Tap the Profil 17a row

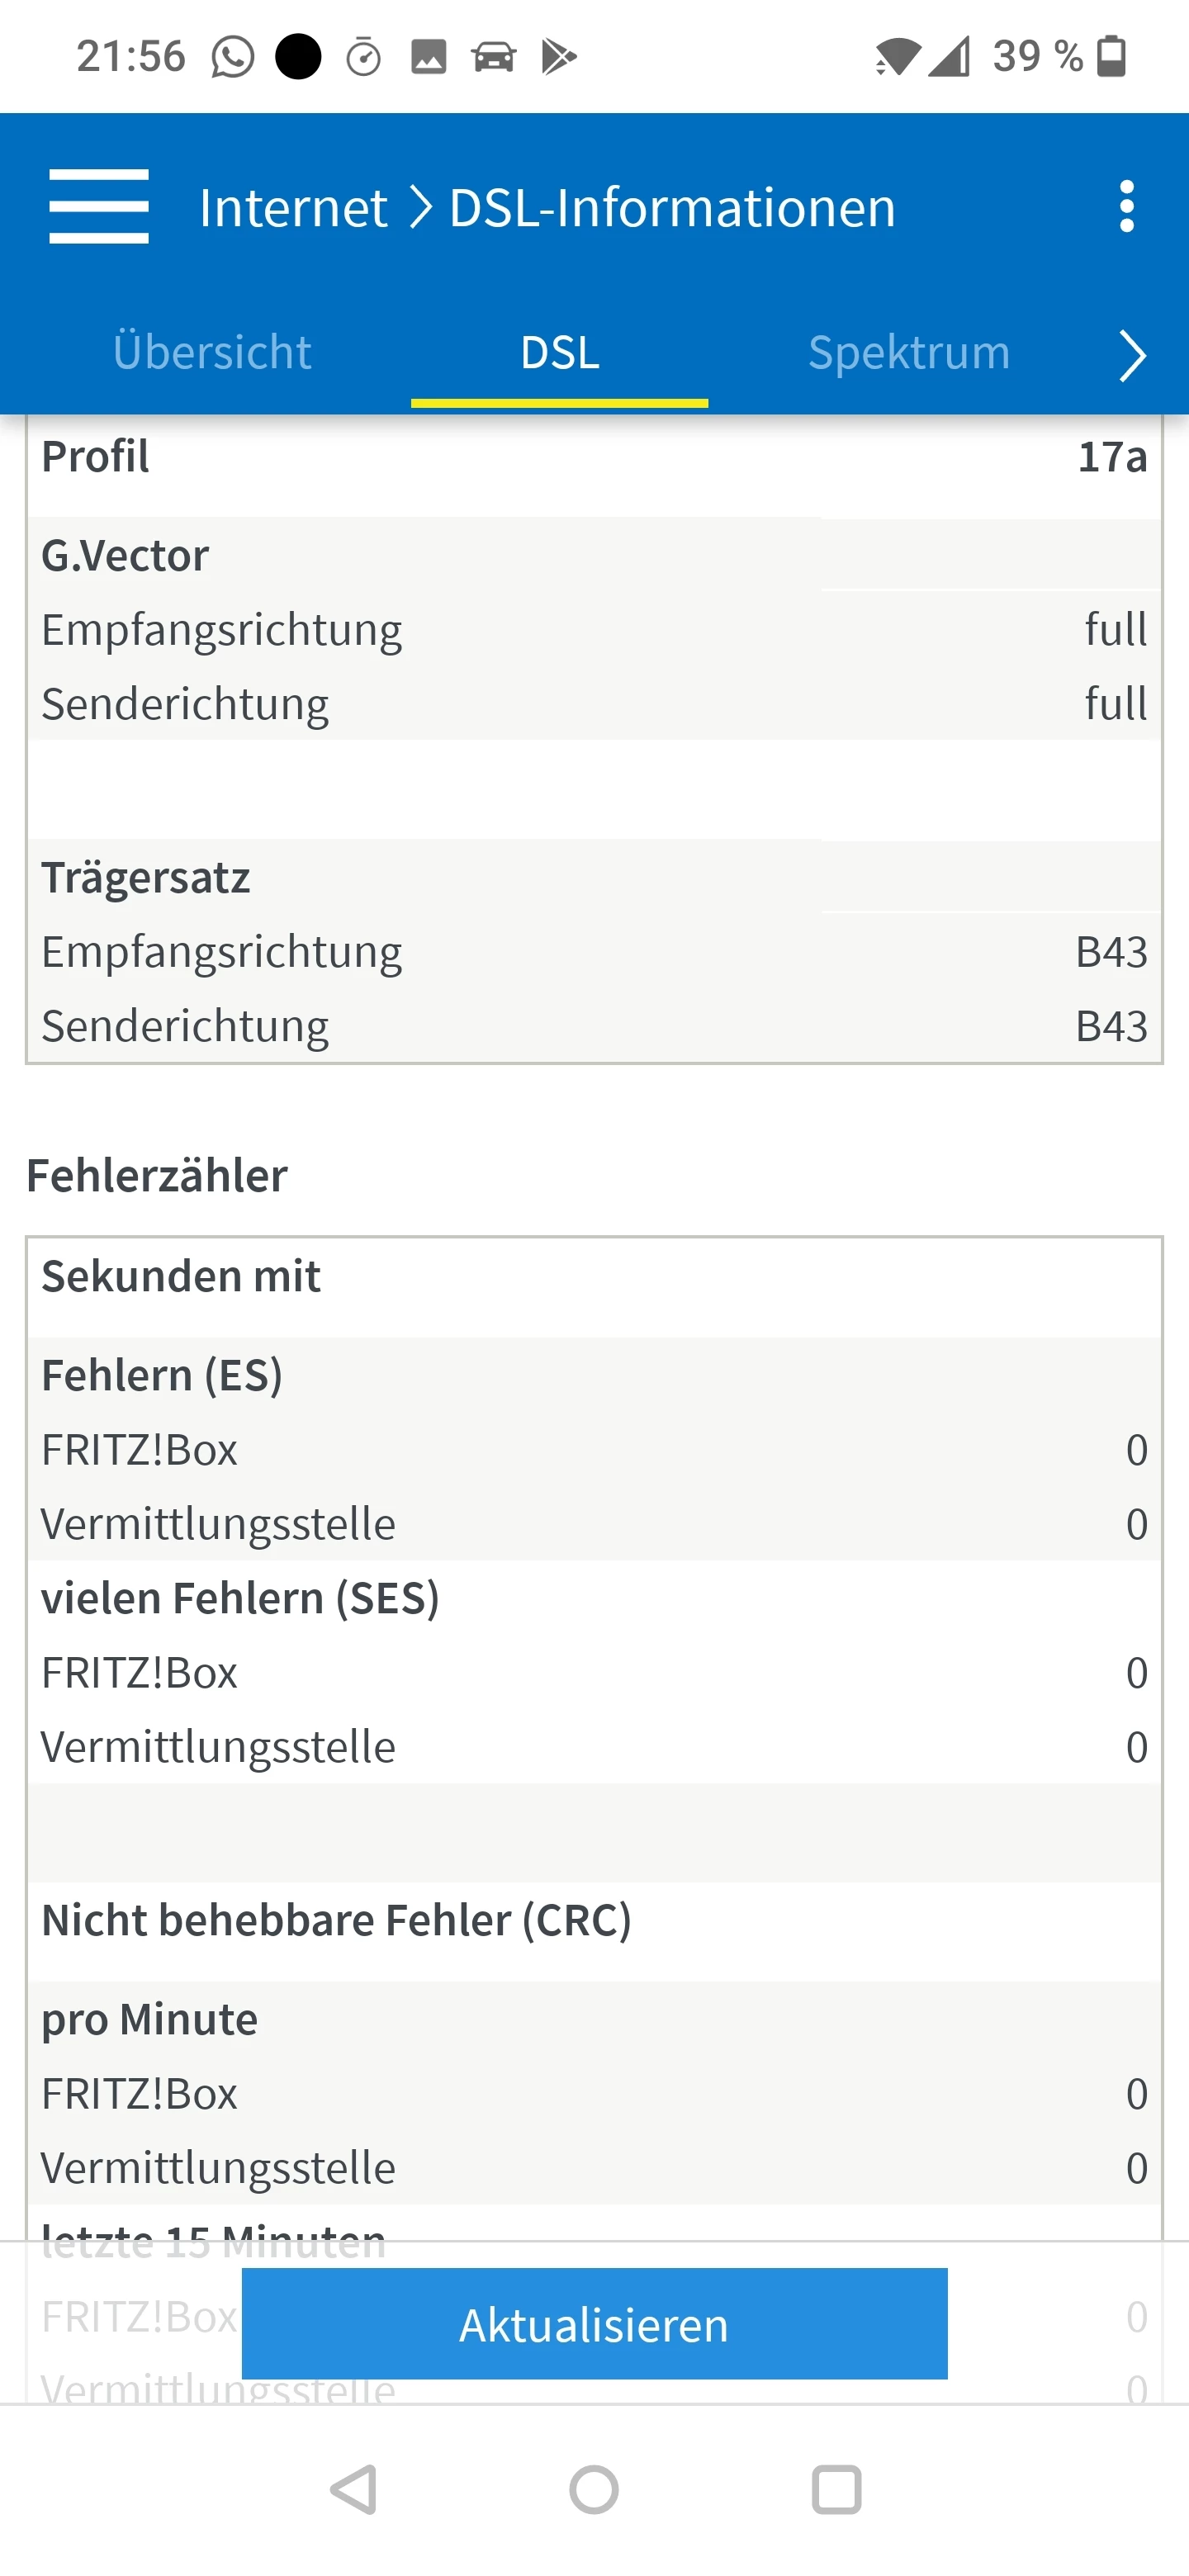(x=594, y=457)
